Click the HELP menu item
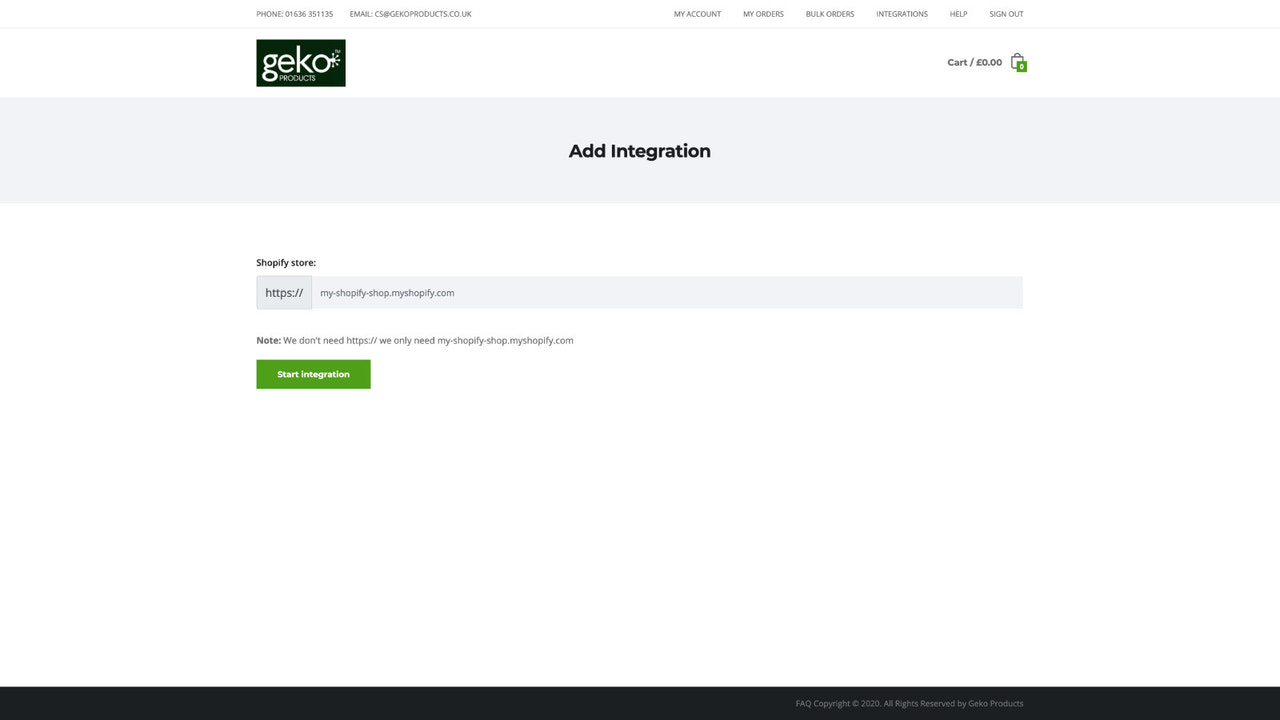 tap(958, 14)
